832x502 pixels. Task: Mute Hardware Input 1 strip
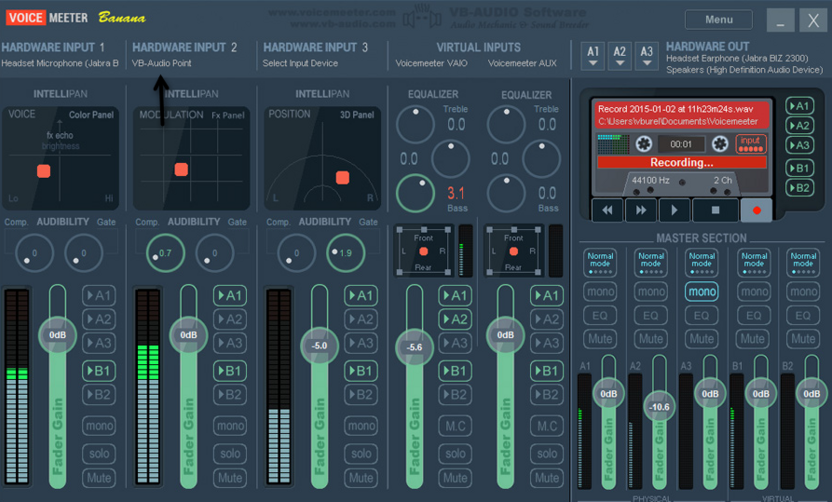pyautogui.click(x=99, y=478)
